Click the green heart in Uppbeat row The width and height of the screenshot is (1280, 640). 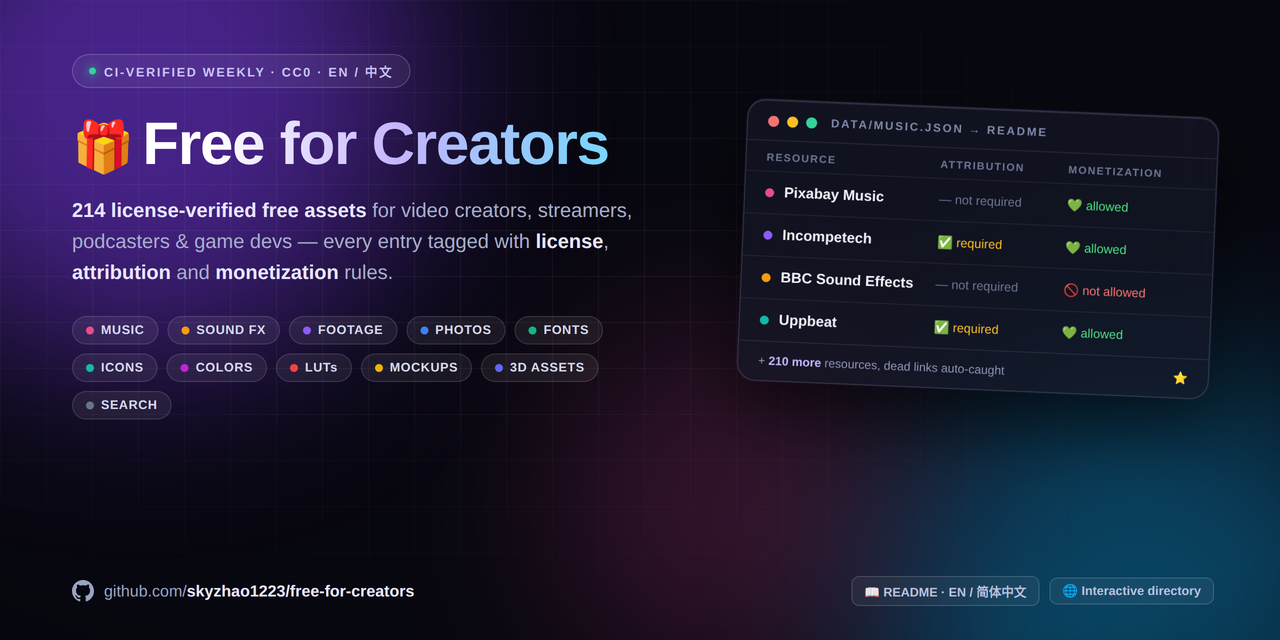point(1069,332)
